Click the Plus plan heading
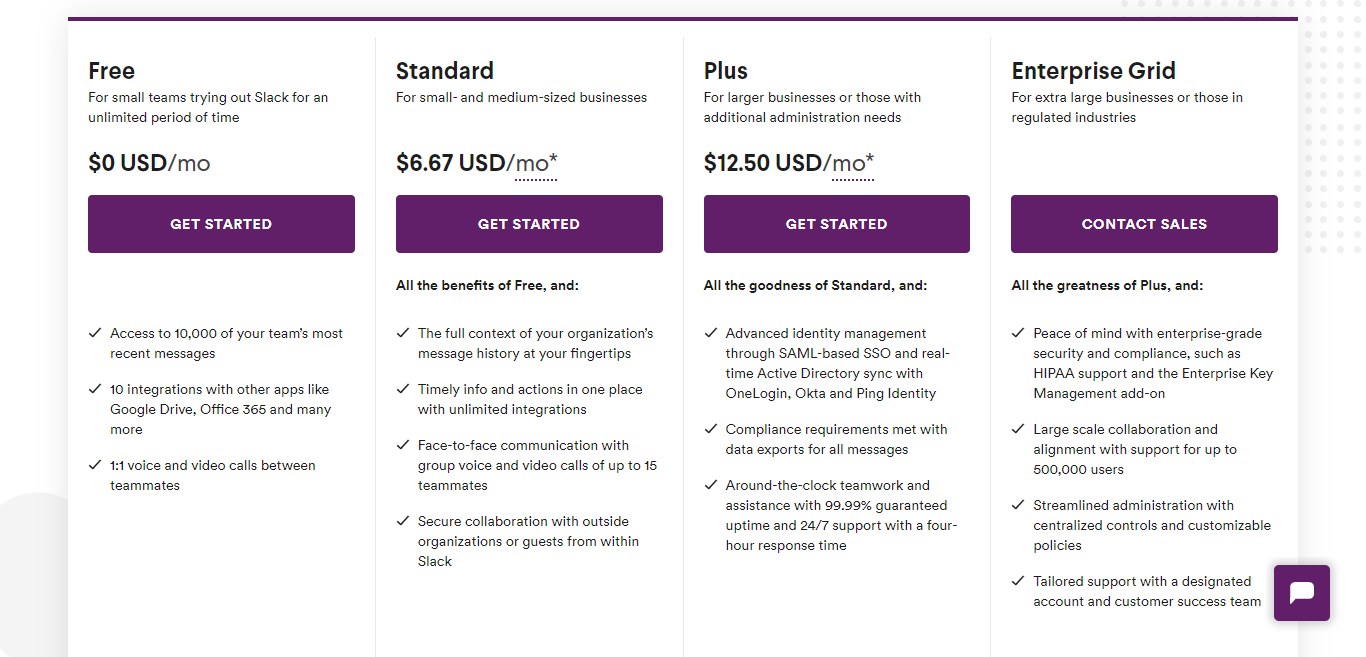Image resolution: width=1366 pixels, height=657 pixels. [x=726, y=71]
